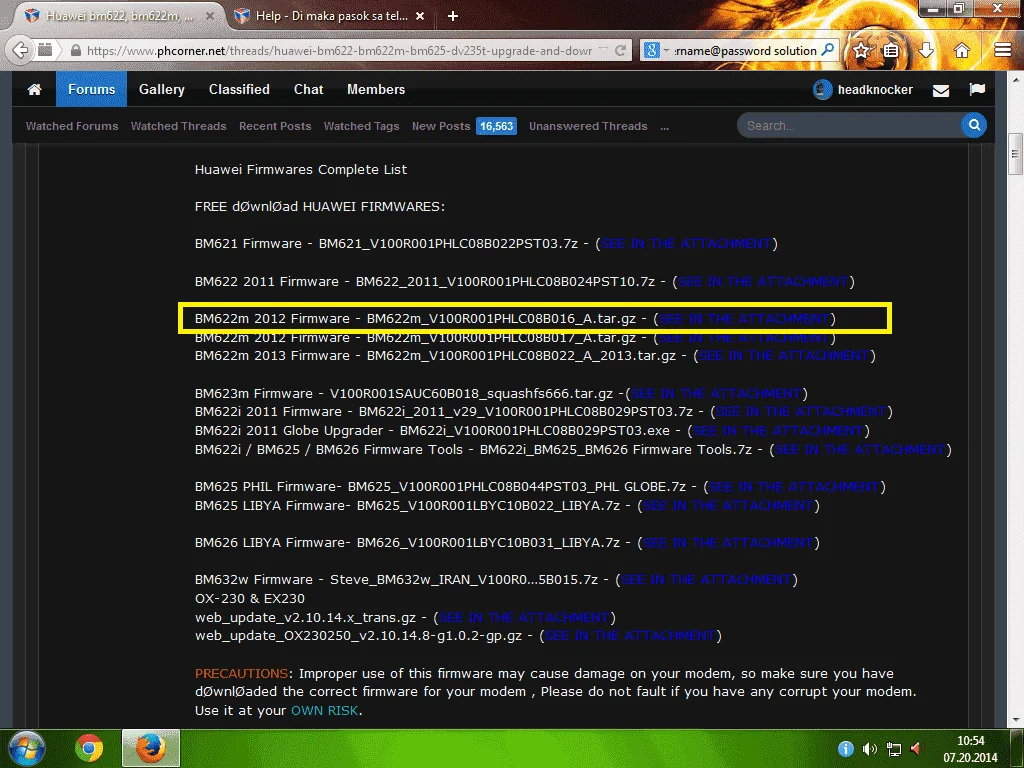Open the Firefox hamburger menu
Viewport: 1024px width, 768px height.
pyautogui.click(x=1002, y=50)
